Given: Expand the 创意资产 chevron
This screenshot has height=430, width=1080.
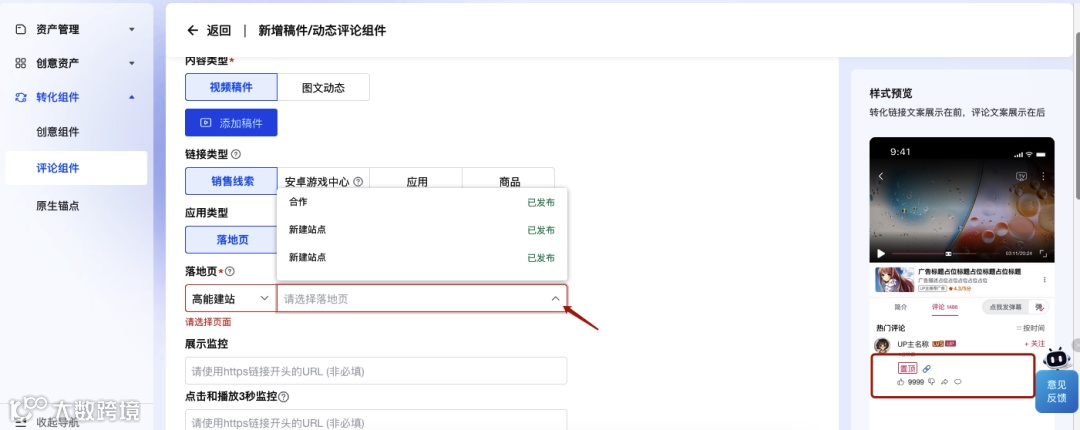Looking at the screenshot, I should click(x=132, y=63).
